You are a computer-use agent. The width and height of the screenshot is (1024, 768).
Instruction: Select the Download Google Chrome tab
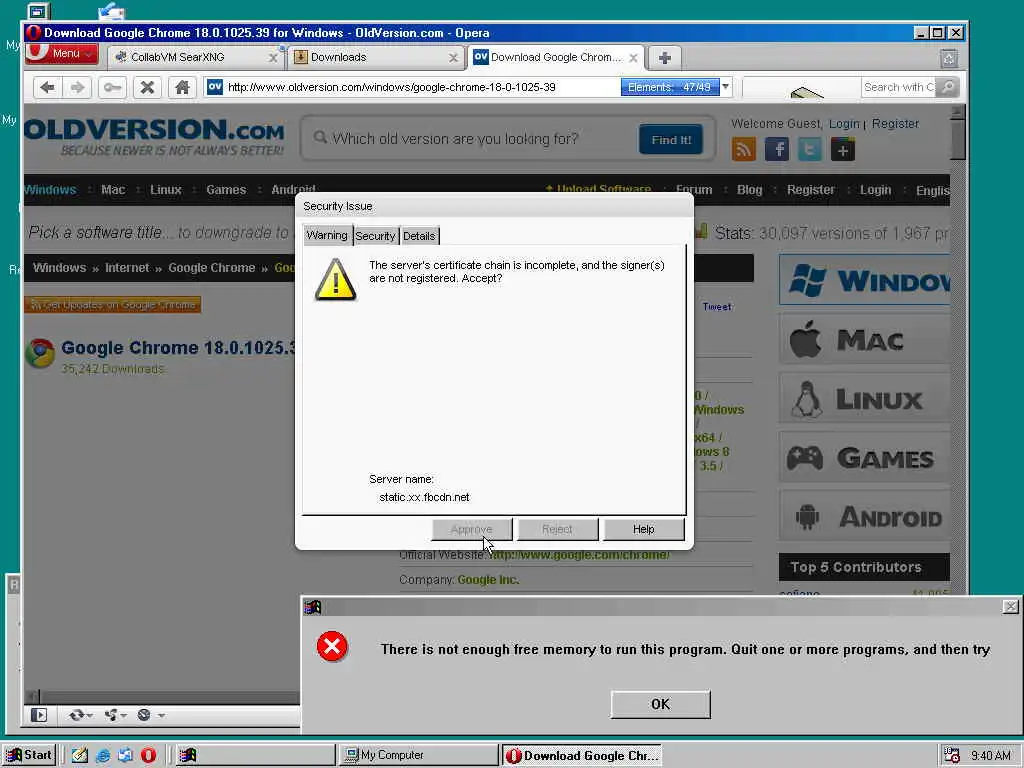tap(555, 57)
